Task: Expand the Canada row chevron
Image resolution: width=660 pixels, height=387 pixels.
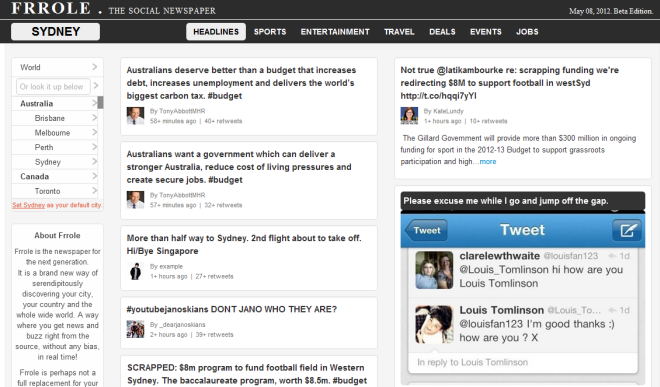Action: 94,176
